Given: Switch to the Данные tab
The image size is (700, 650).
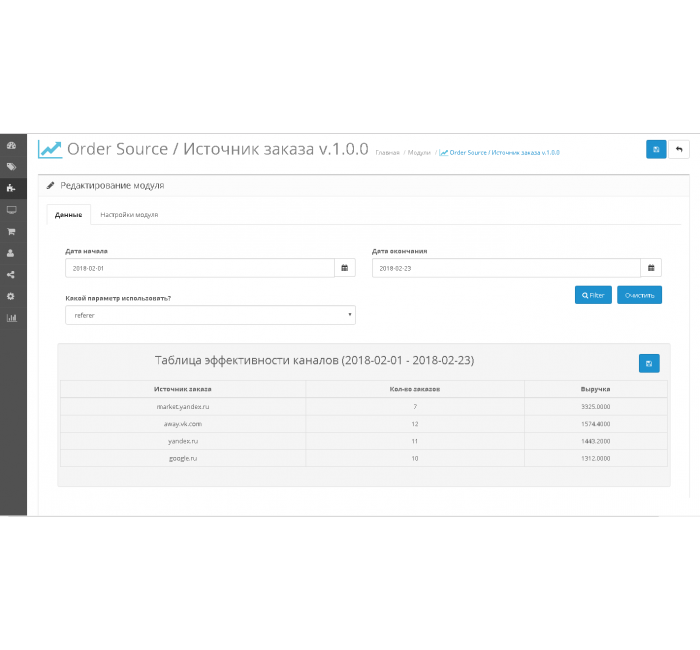Looking at the screenshot, I should point(68,215).
